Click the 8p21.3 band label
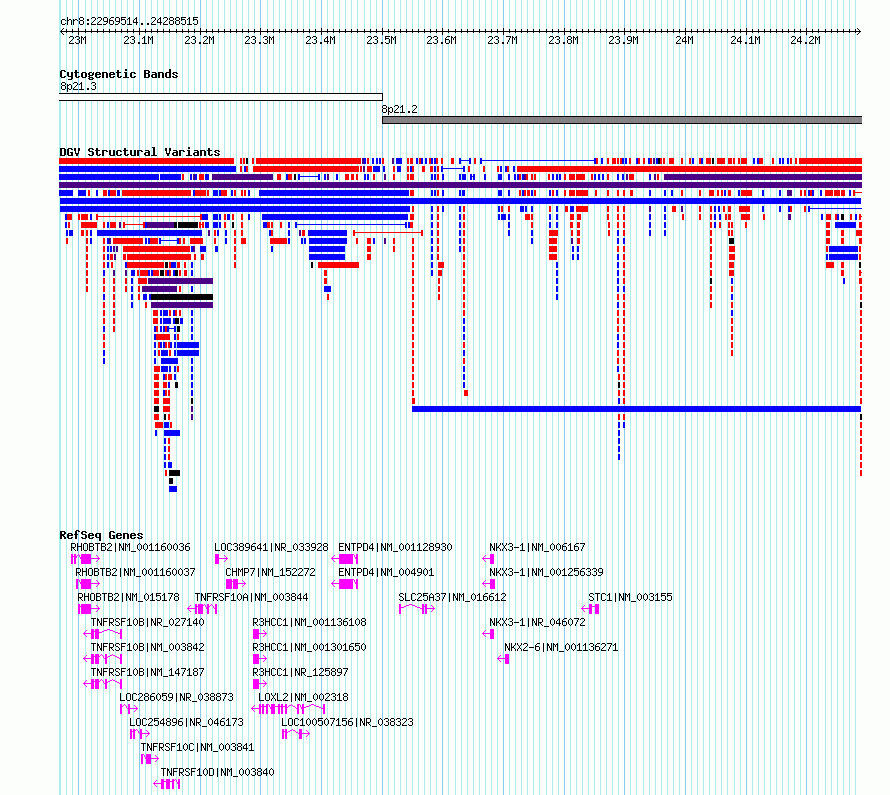Screen dimensions: 890x795 78,86
